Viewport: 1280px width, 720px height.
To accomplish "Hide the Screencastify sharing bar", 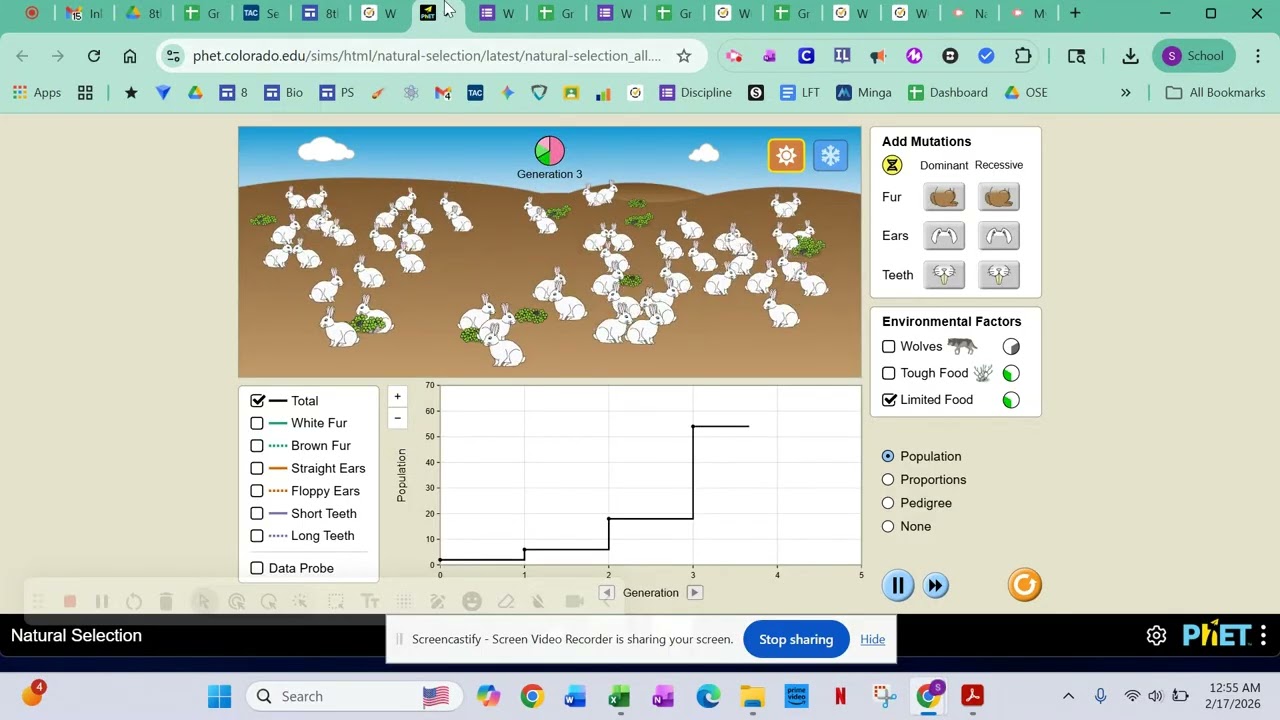I will coord(872,639).
